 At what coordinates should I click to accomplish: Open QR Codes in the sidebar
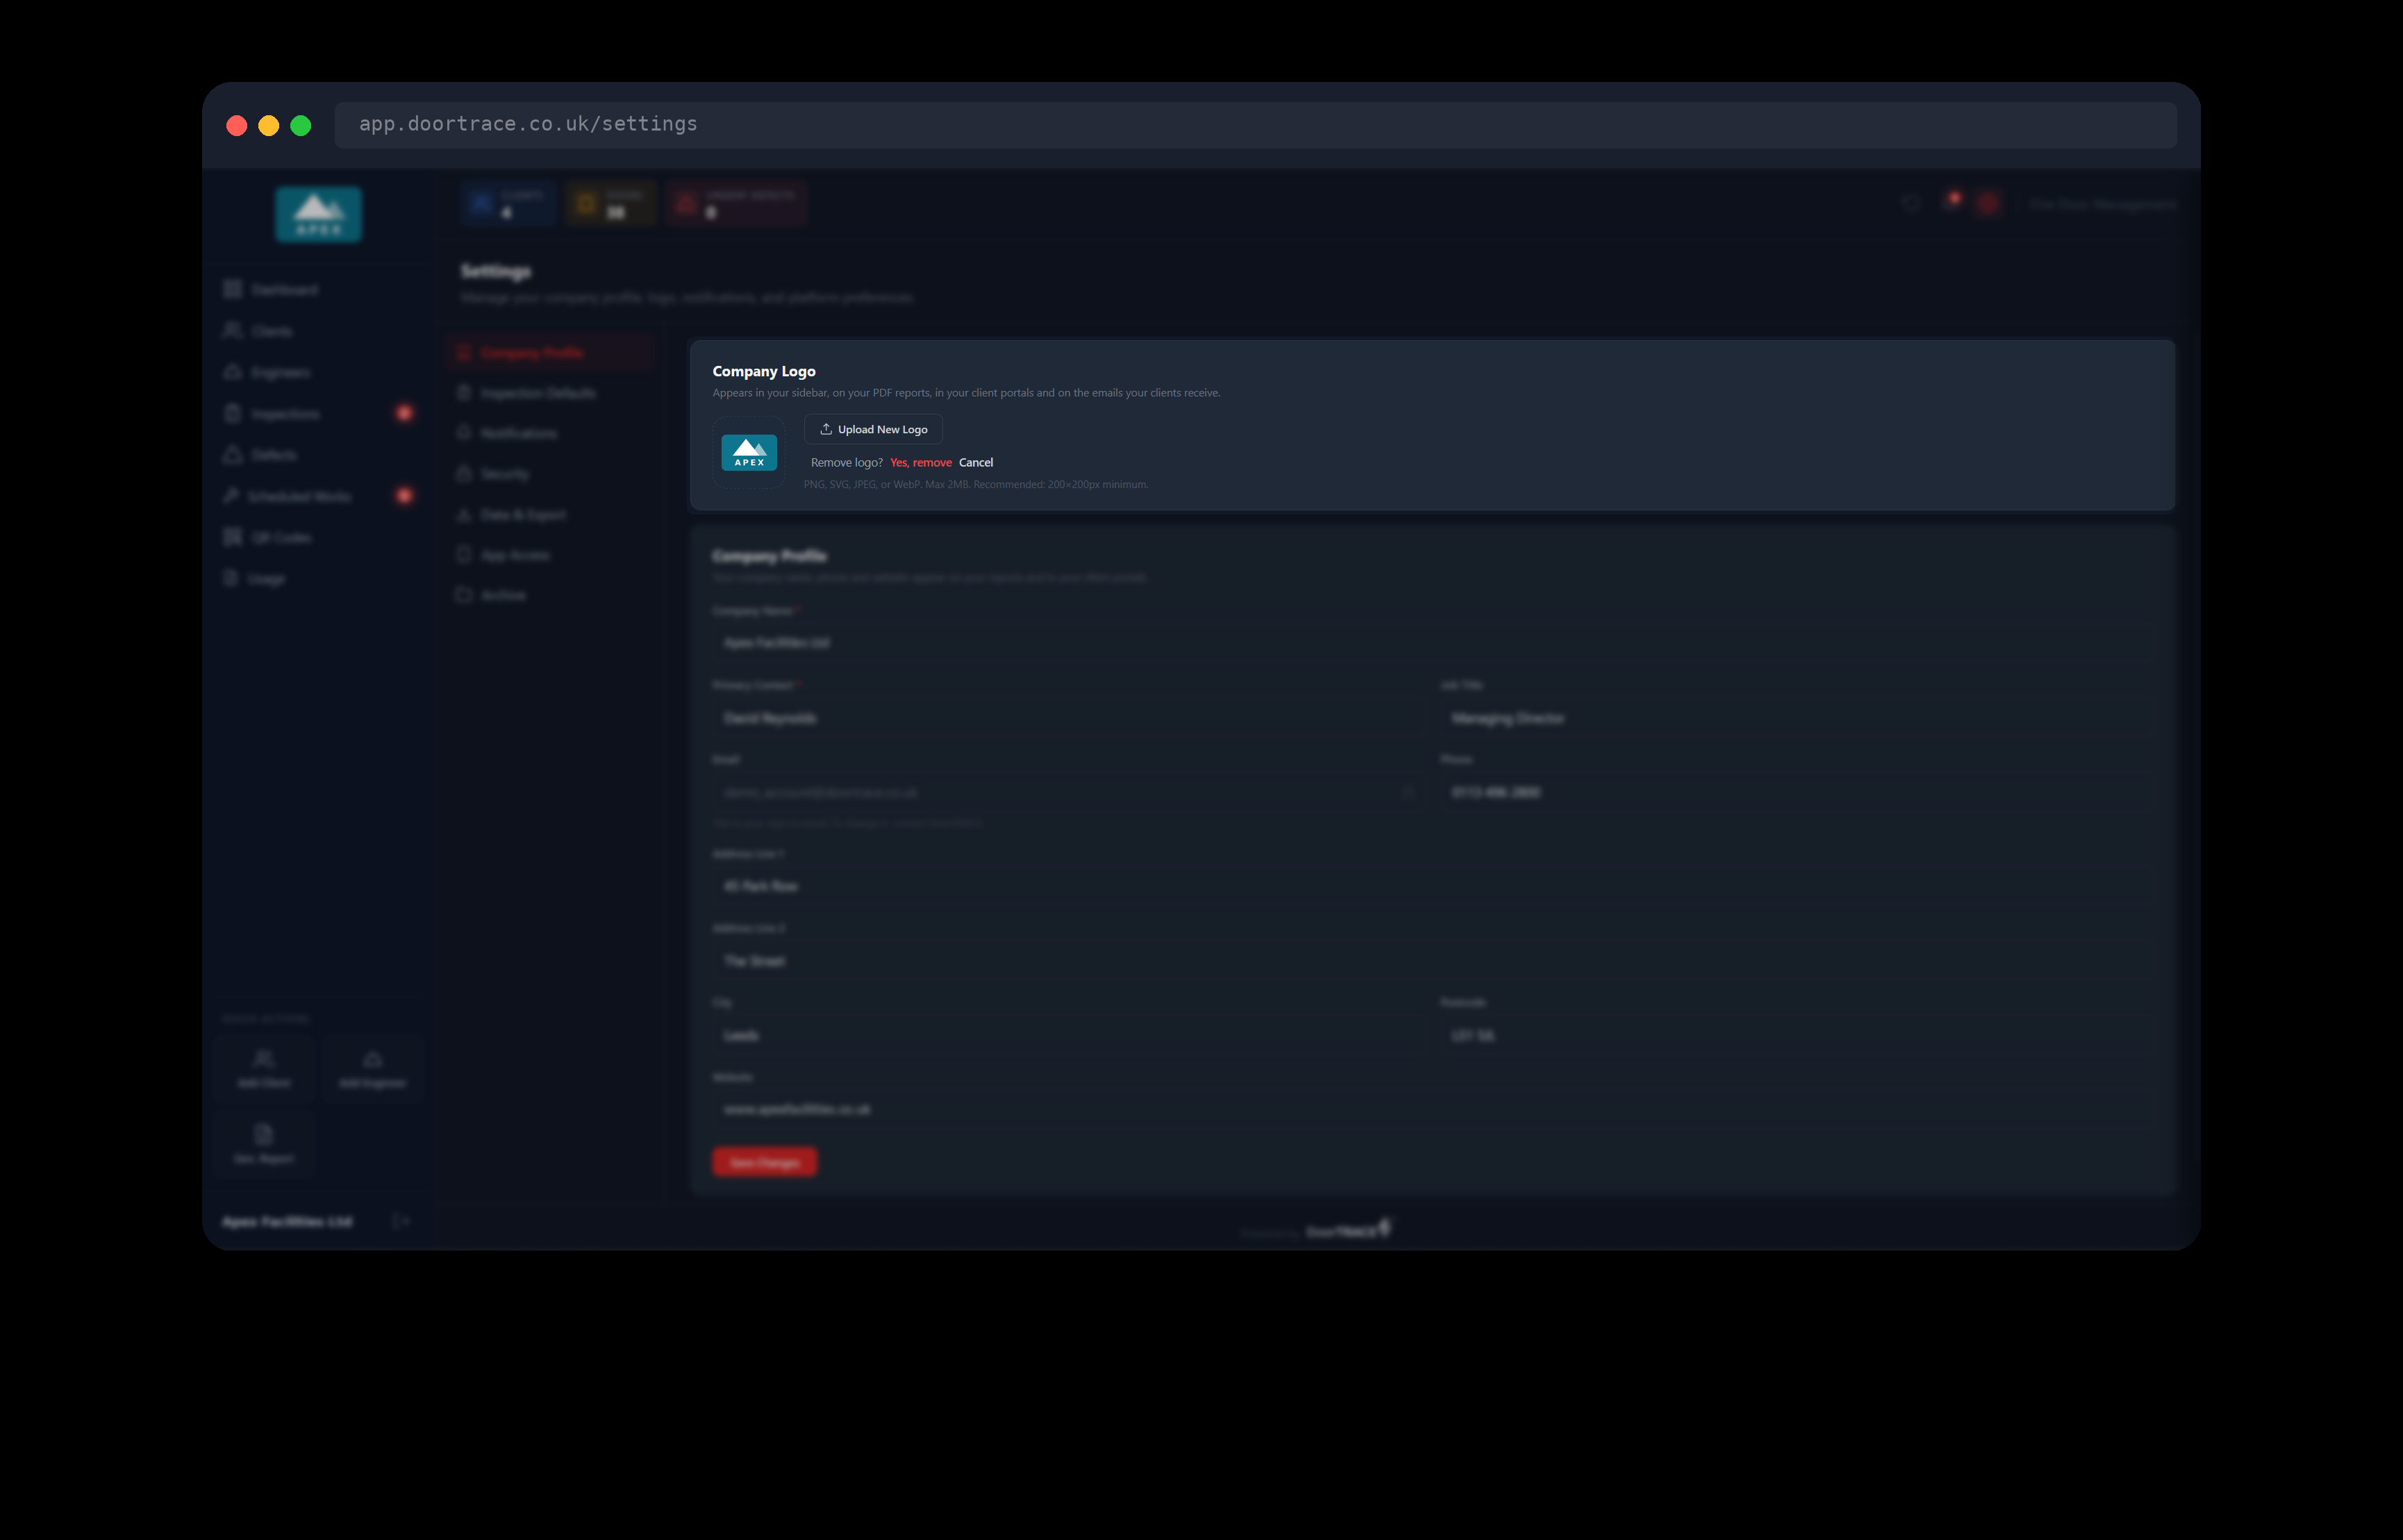point(318,537)
